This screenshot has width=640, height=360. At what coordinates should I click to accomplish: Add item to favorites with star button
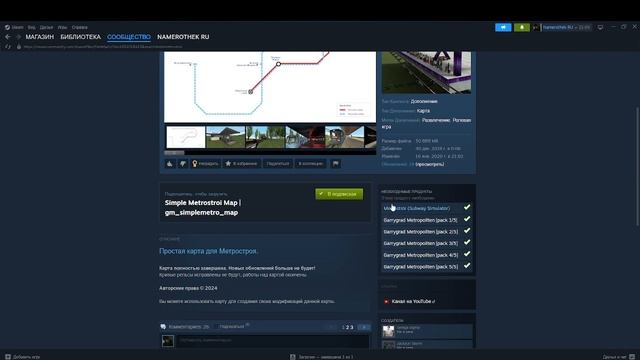click(x=241, y=164)
